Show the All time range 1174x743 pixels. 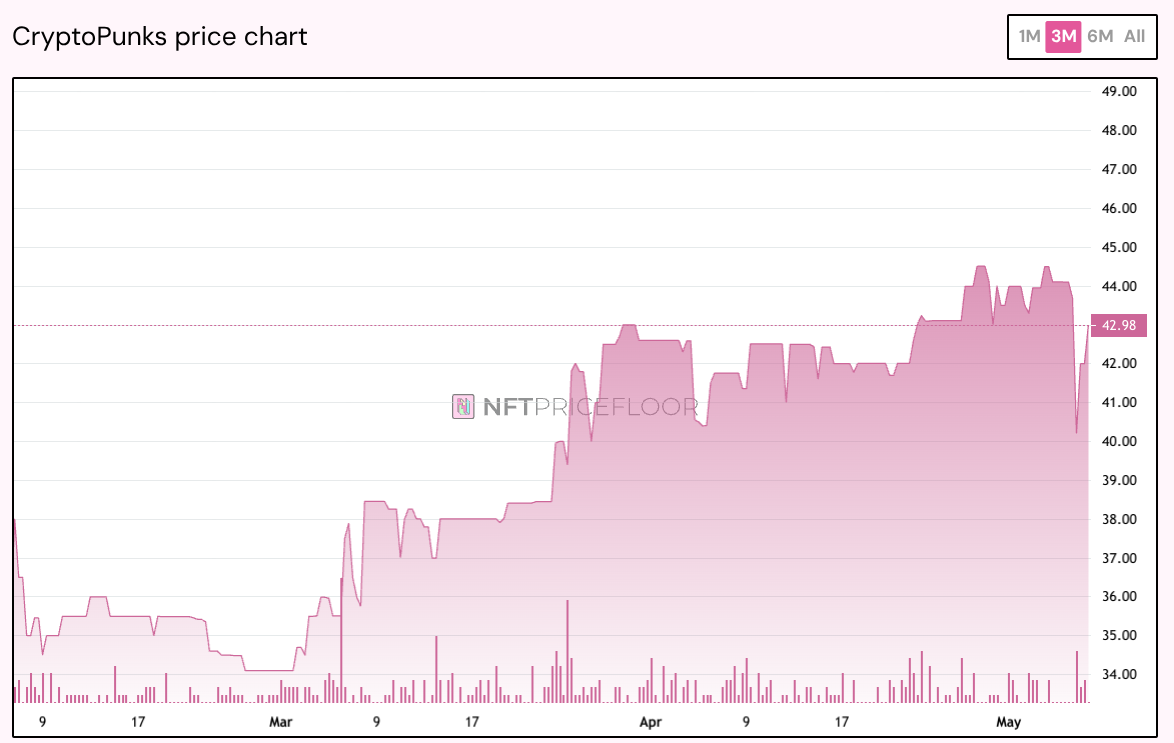coord(1134,36)
